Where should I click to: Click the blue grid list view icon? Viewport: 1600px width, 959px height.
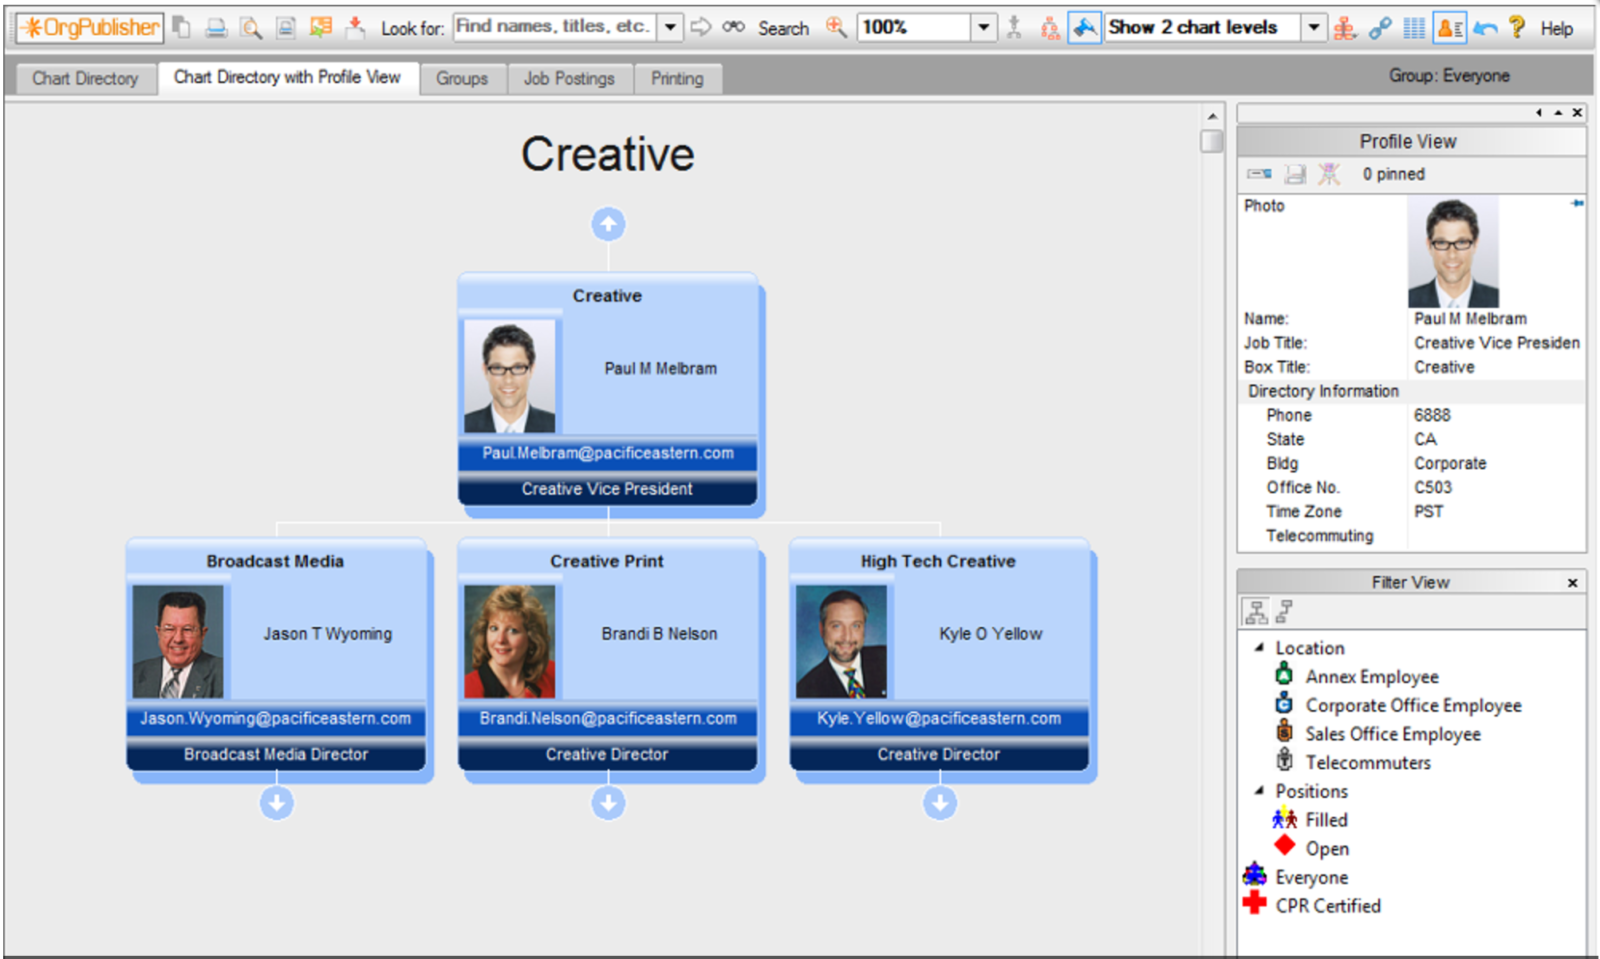pos(1414,28)
